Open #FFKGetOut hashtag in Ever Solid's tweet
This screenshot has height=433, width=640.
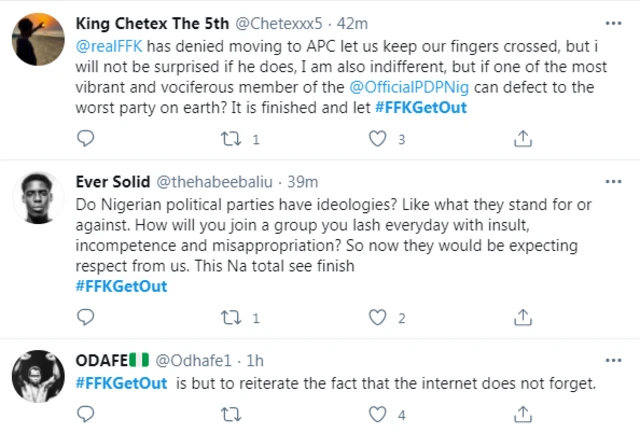(121, 286)
